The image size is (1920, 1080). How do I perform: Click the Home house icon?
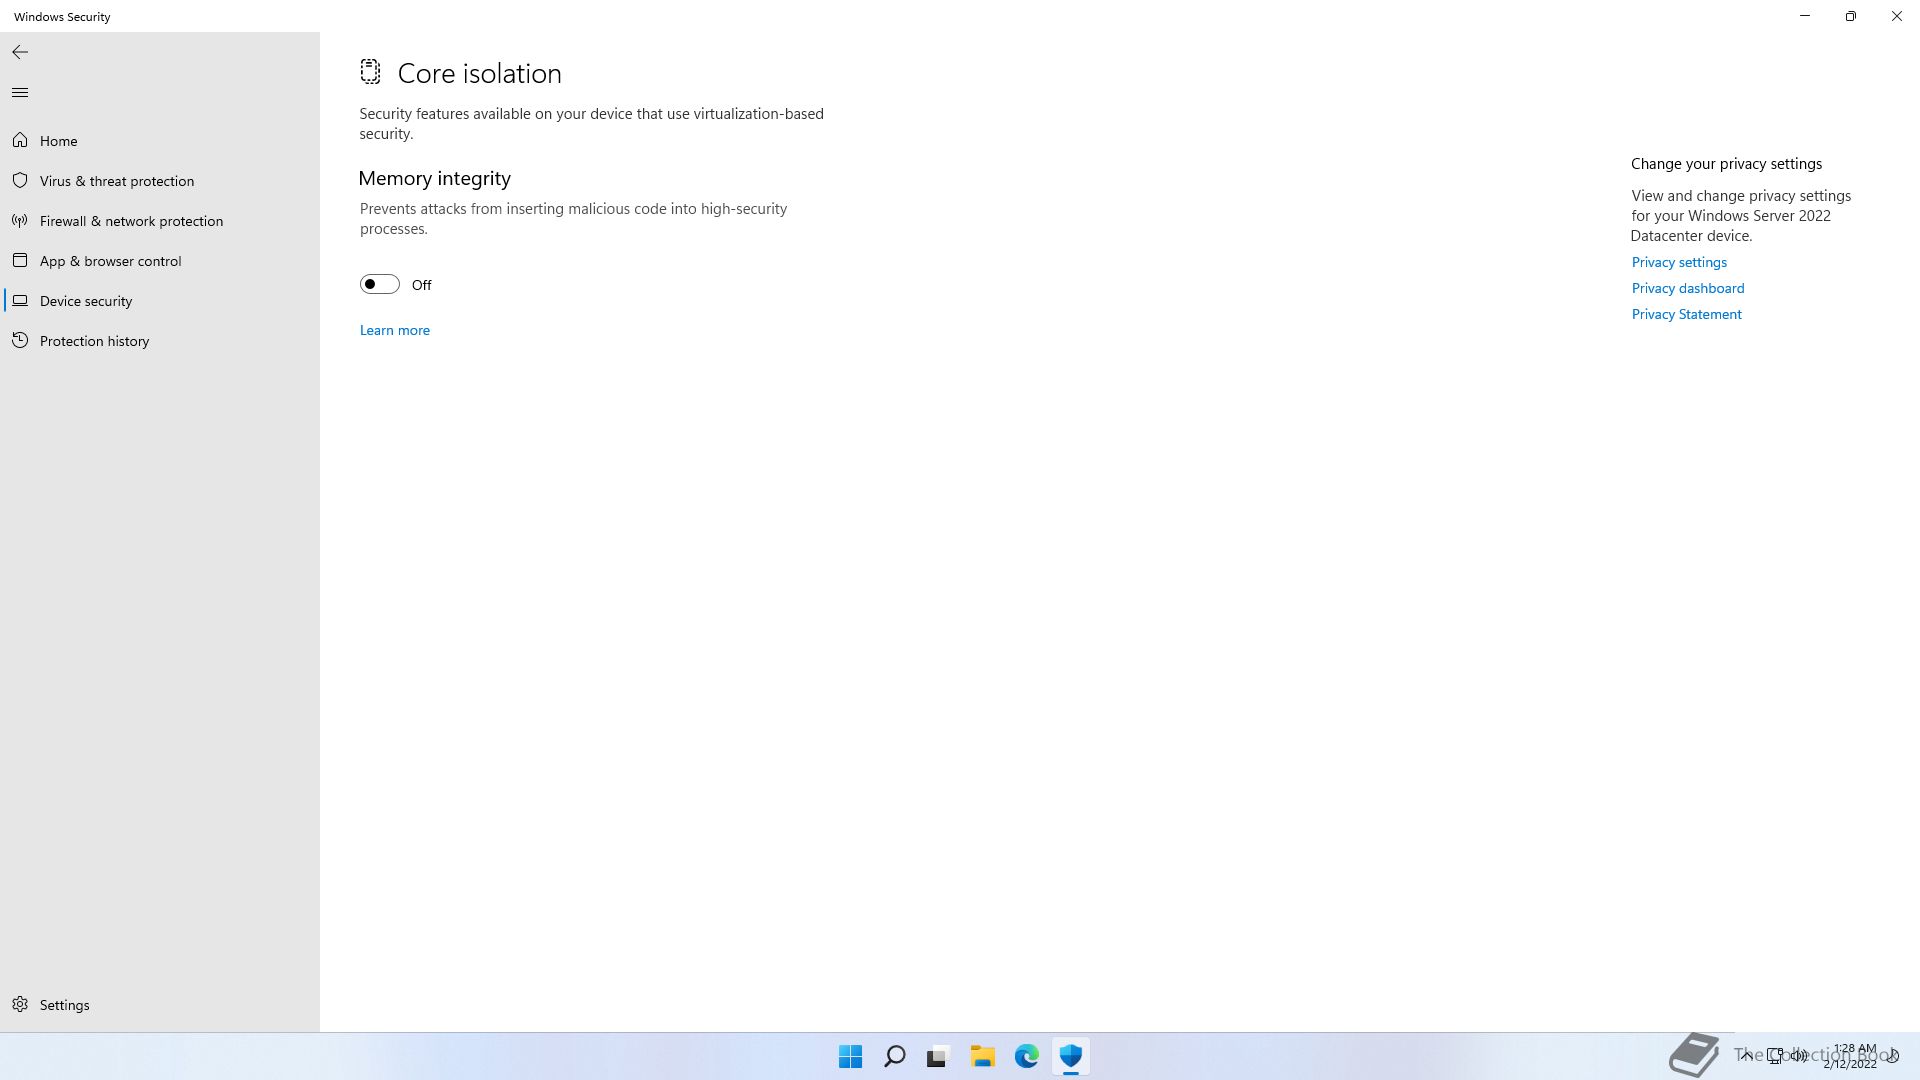[20, 141]
